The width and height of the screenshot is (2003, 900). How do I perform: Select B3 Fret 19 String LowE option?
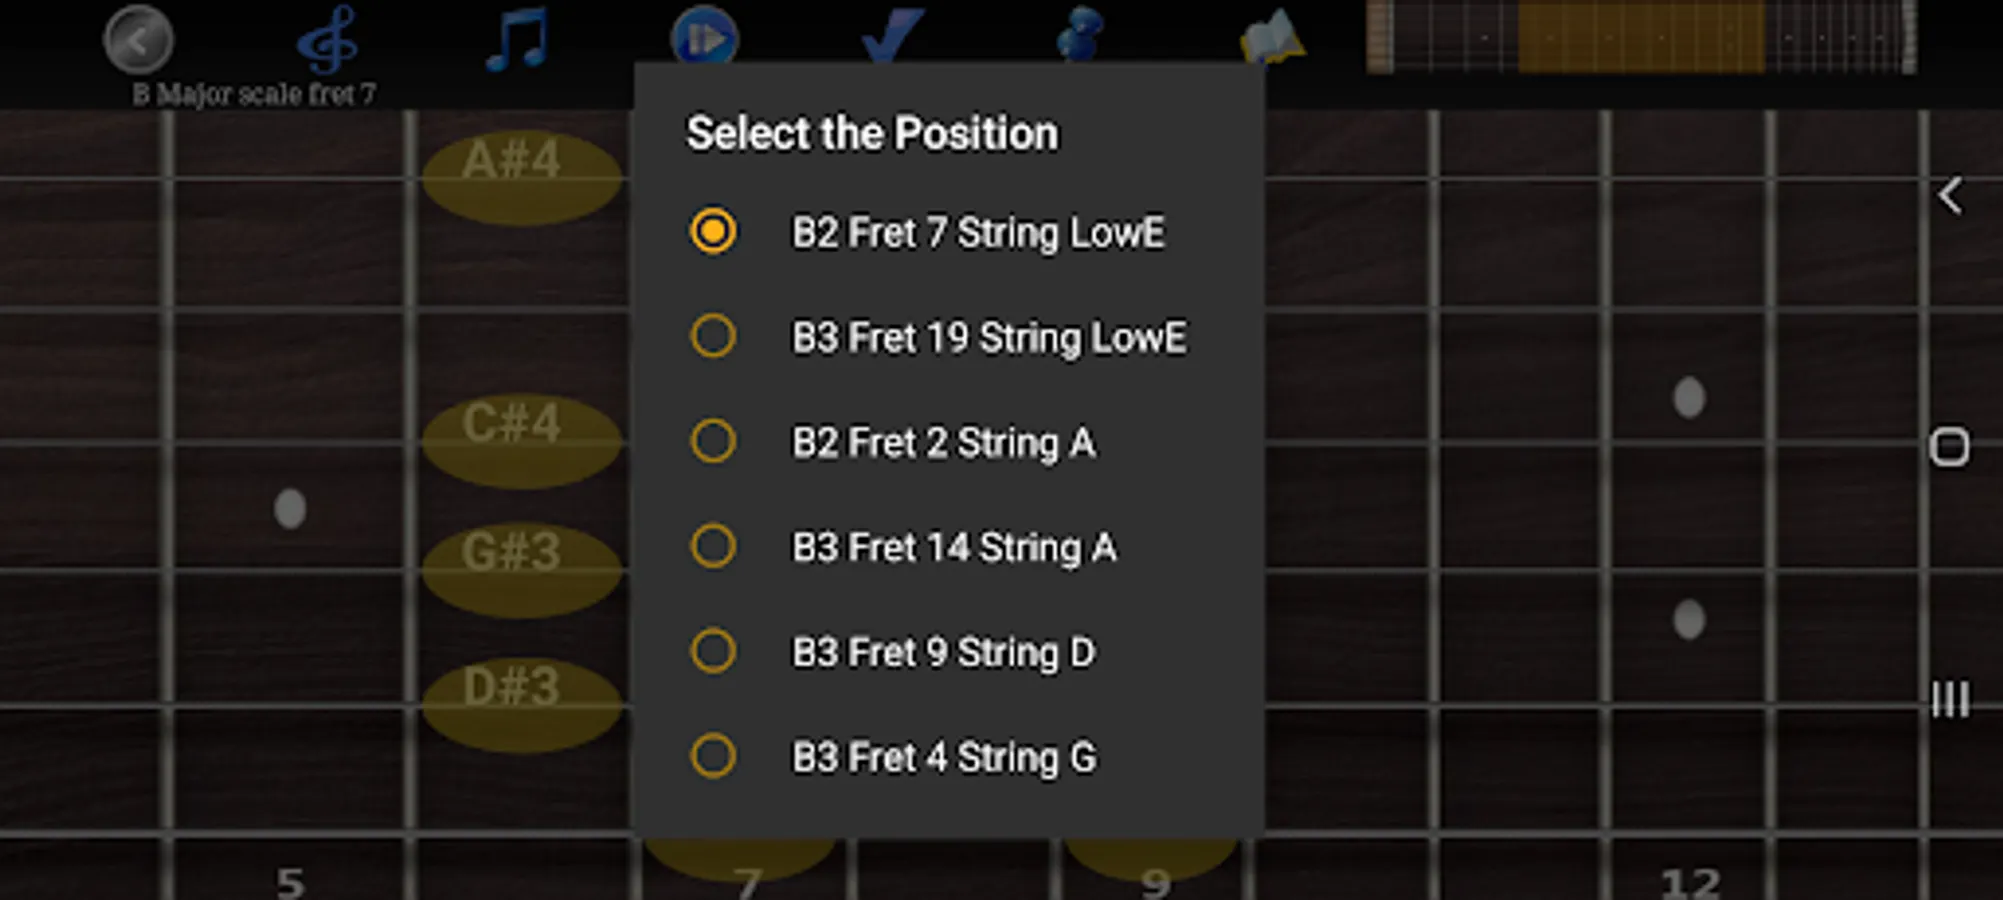pyautogui.click(x=713, y=337)
